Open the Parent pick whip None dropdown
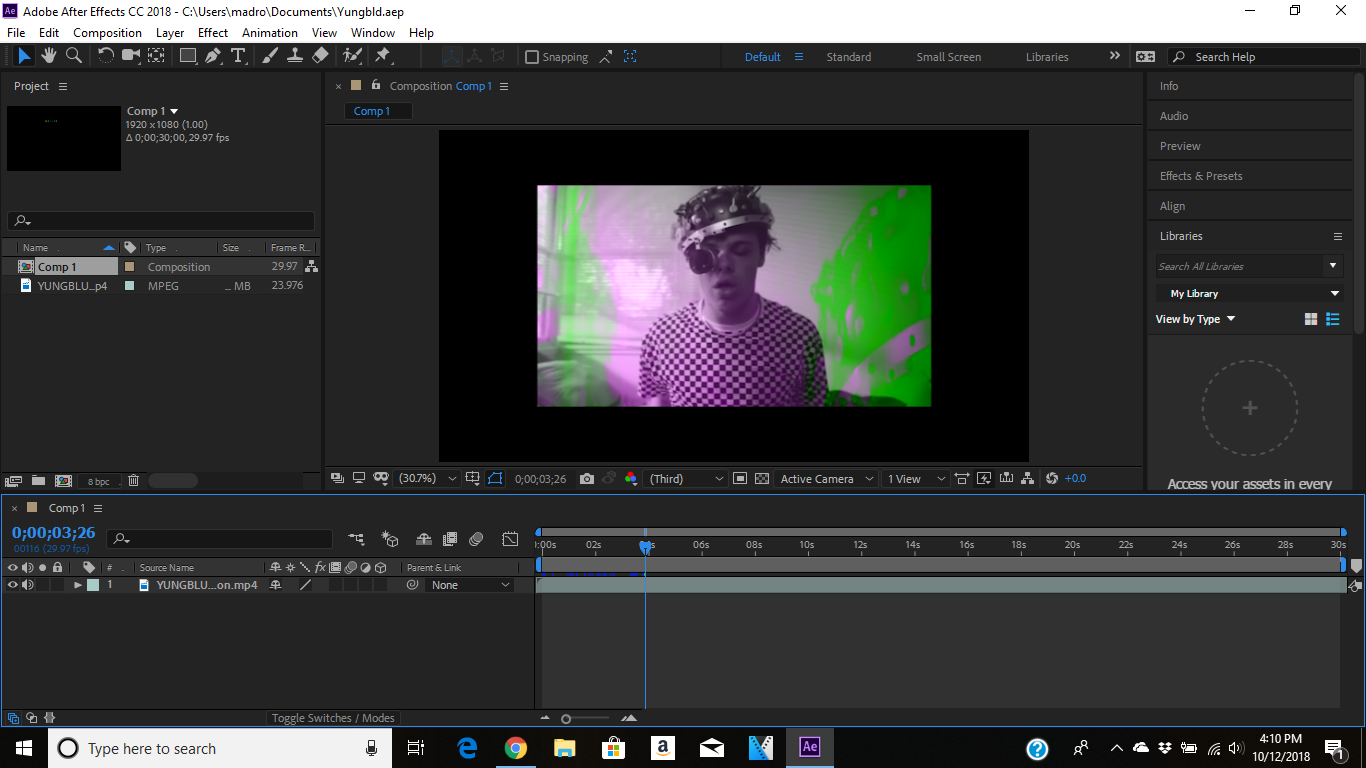The height and width of the screenshot is (768, 1366). click(469, 584)
